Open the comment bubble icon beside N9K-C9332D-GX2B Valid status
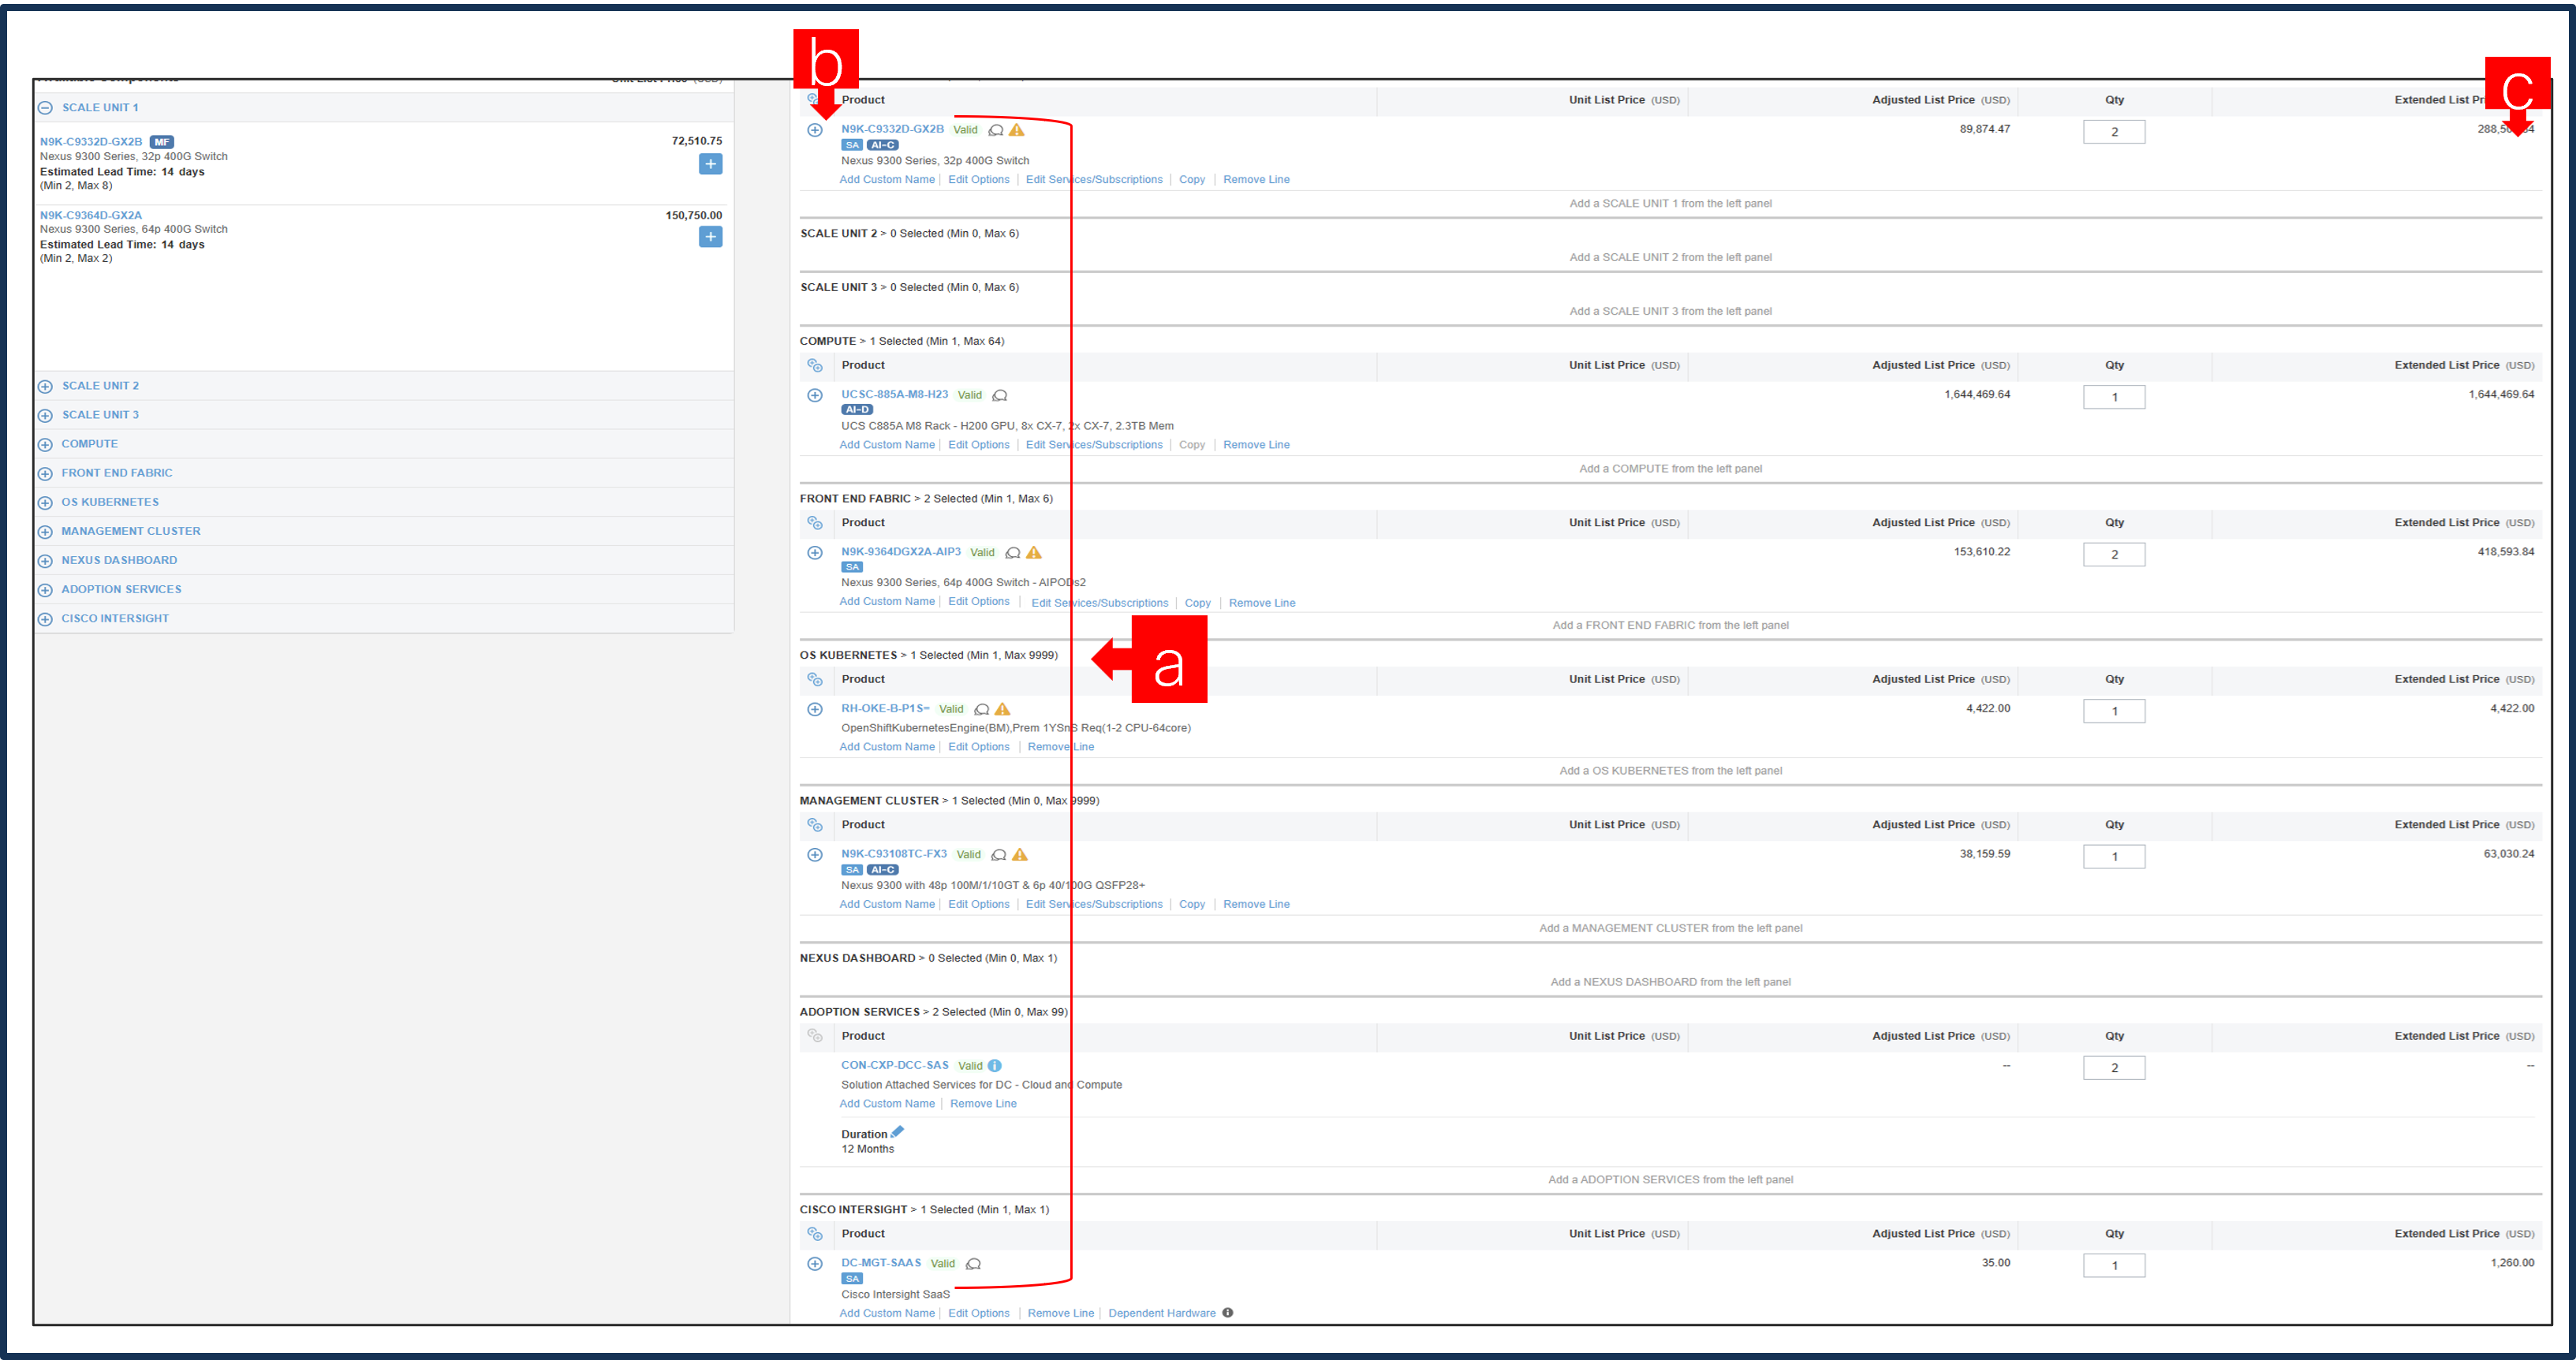The height and width of the screenshot is (1360, 2576). pos(995,130)
